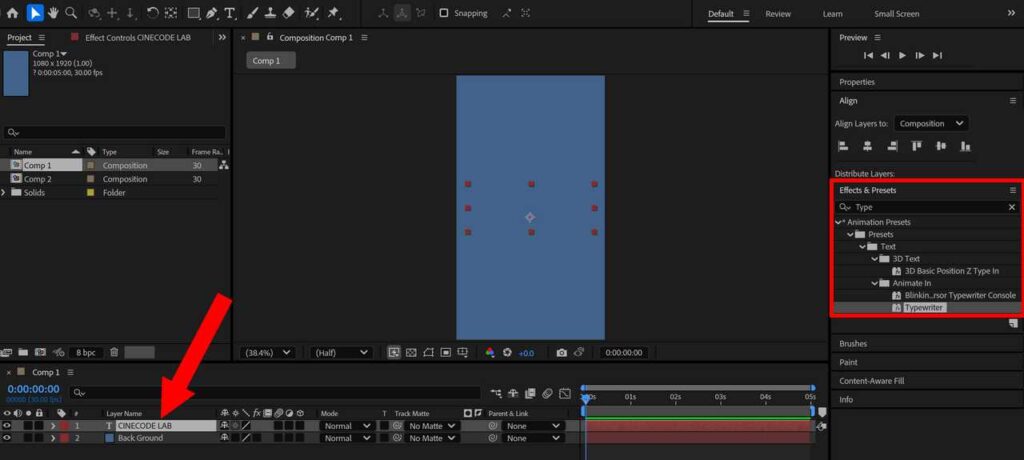Create new folder in Project panel
The width and height of the screenshot is (1024, 460).
[x=24, y=352]
